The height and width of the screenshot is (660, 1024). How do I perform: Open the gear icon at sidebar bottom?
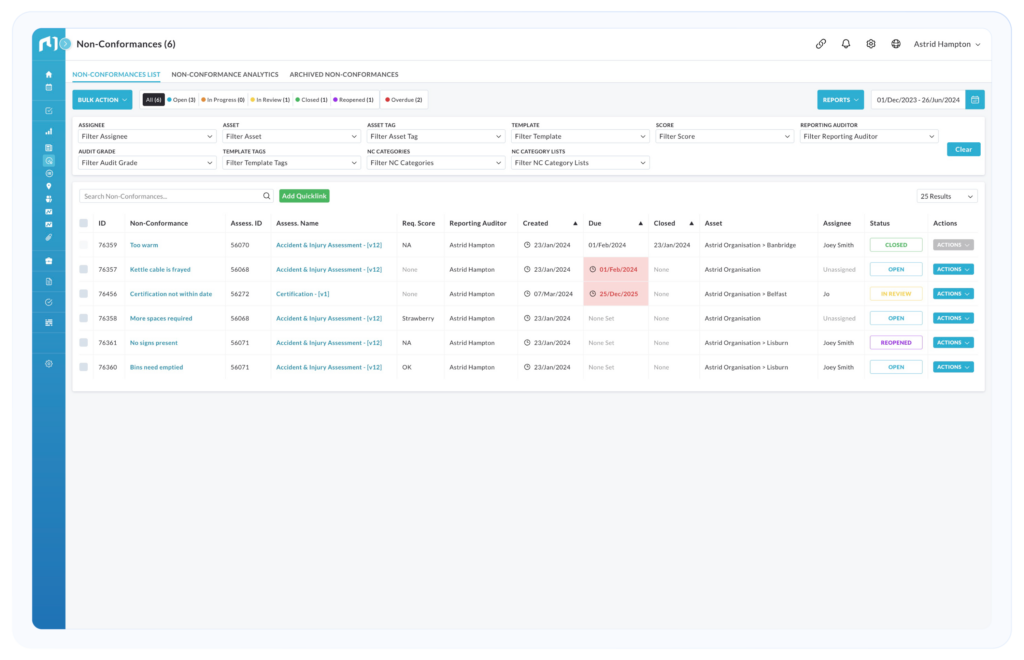[49, 364]
